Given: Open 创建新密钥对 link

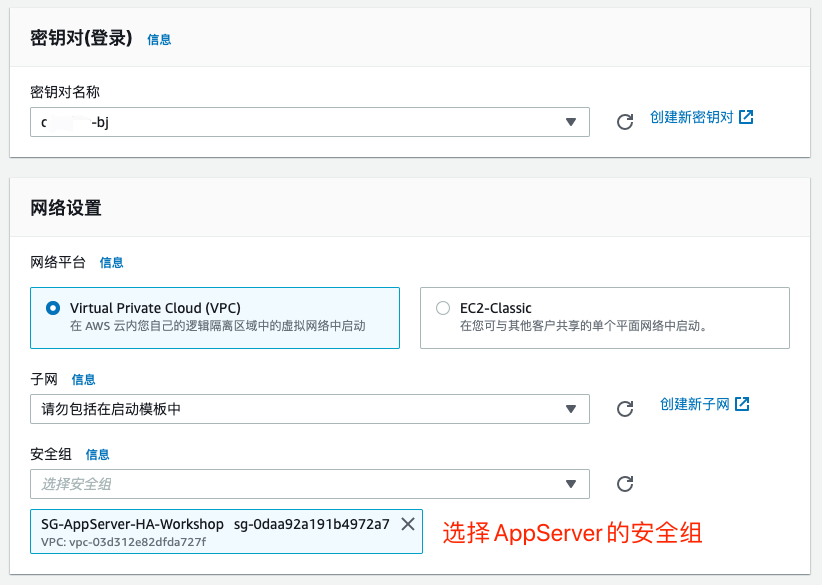Looking at the screenshot, I should [691, 117].
